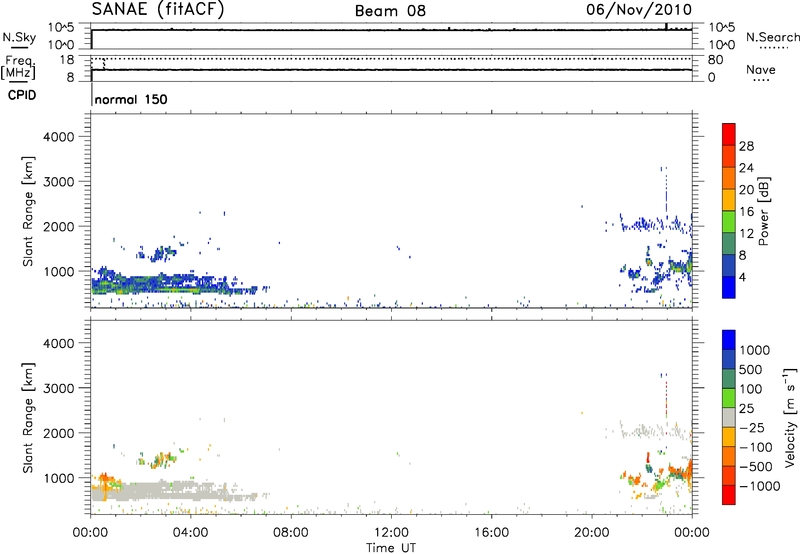Click the red bottom Velocity colorbar segment below -1000
The height and width of the screenshot is (554, 800).
click(x=729, y=495)
